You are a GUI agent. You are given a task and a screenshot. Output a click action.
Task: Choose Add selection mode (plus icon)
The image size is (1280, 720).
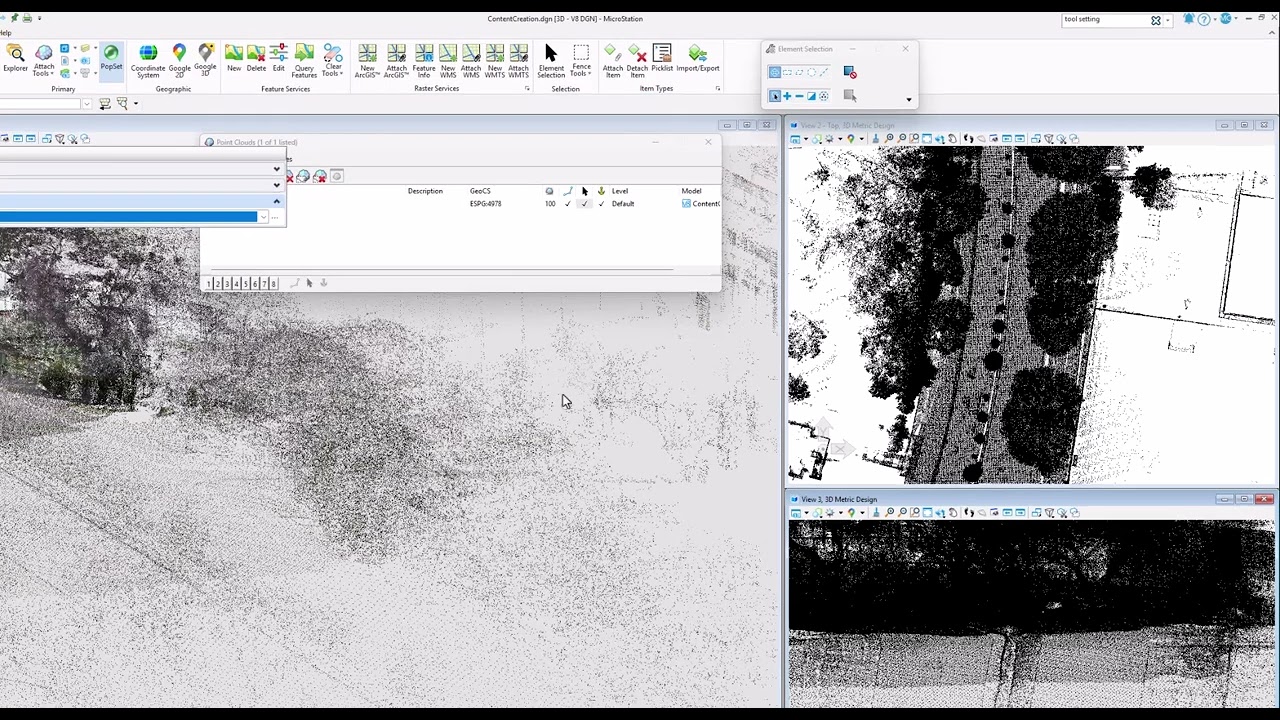[x=787, y=96]
